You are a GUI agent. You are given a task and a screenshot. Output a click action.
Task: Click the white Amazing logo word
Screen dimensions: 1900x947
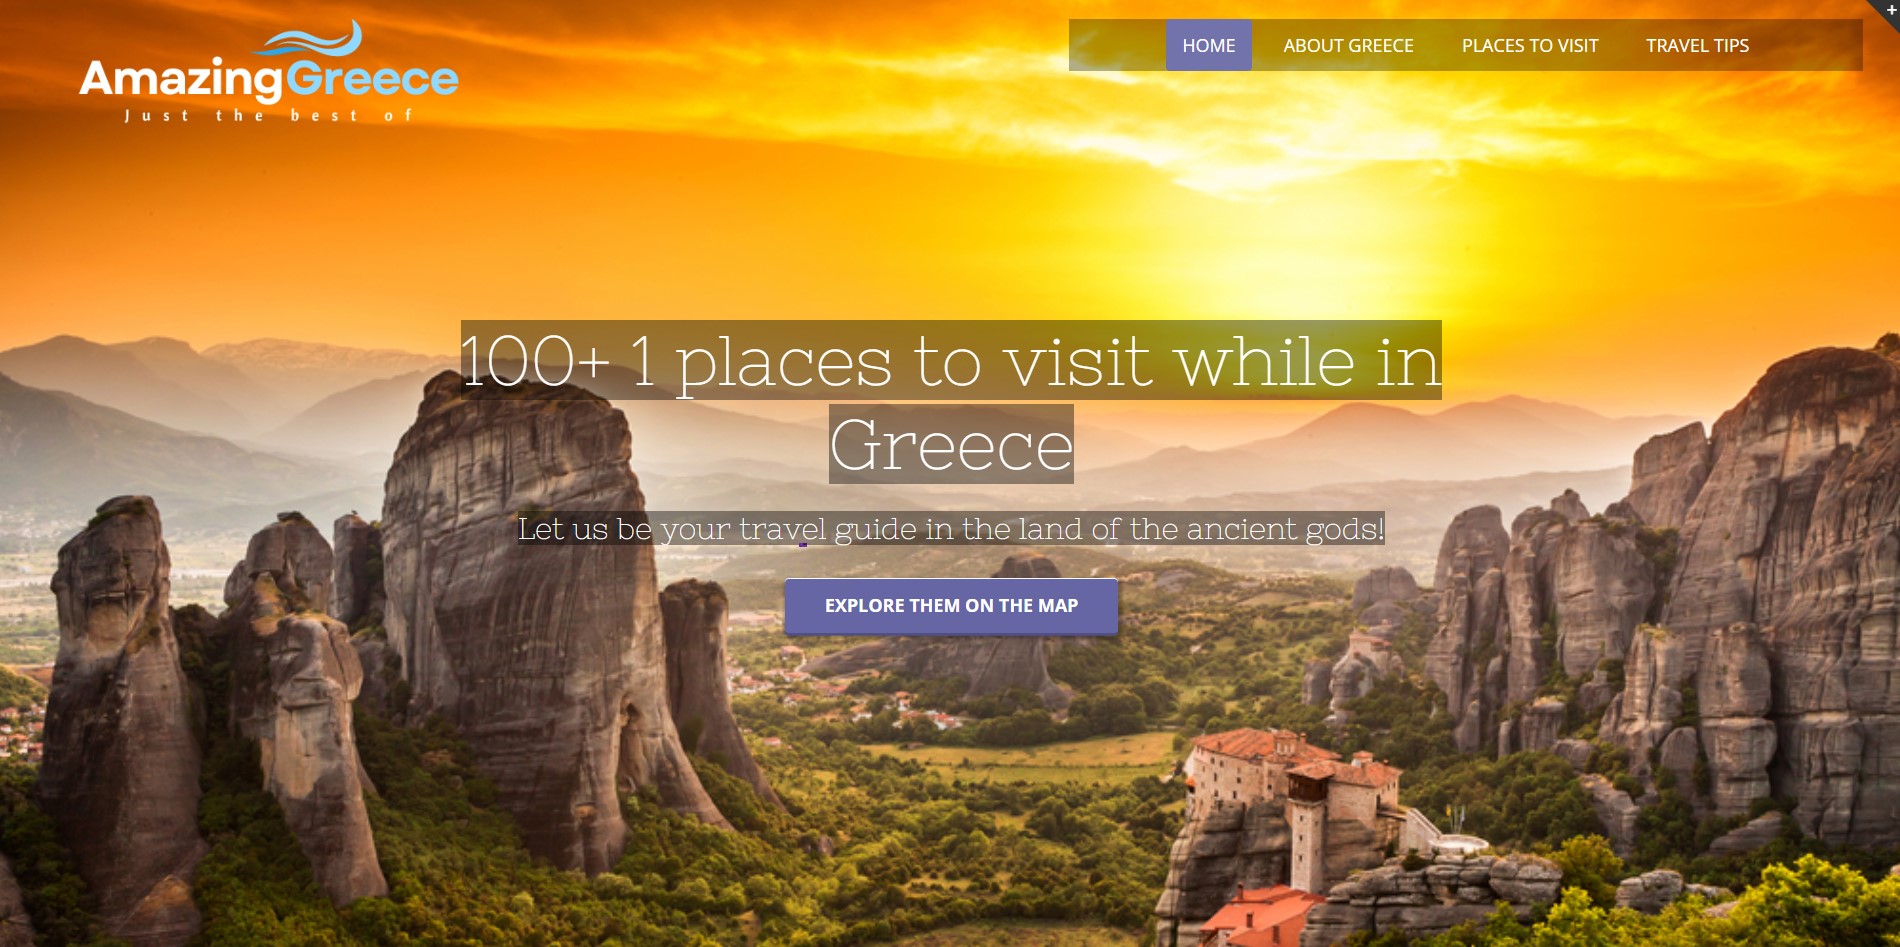(x=181, y=80)
